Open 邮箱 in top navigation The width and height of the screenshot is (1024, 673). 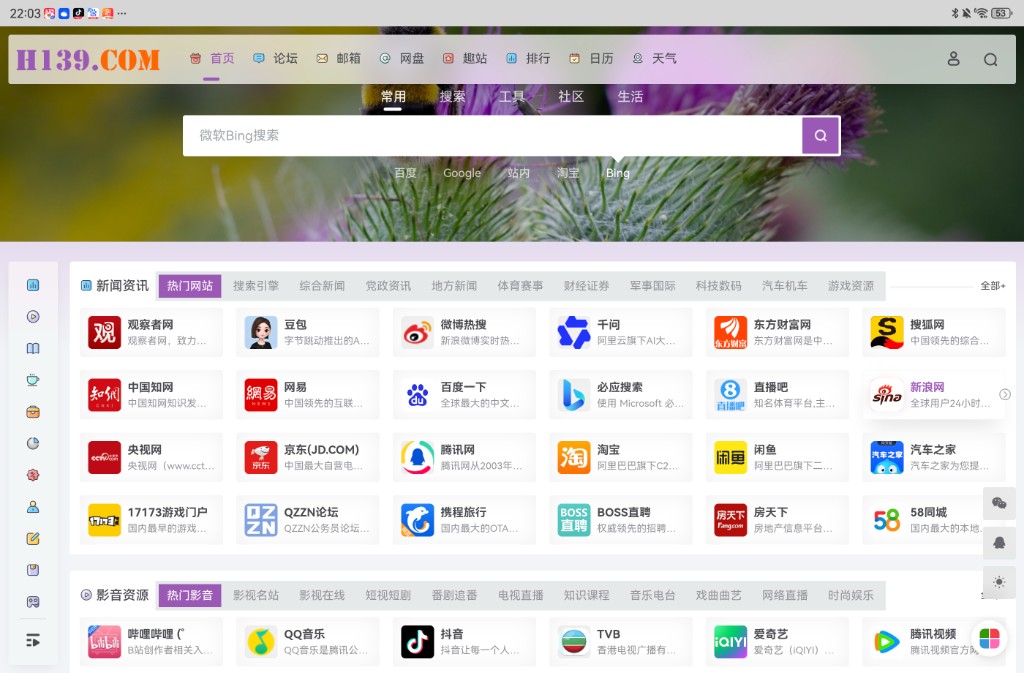point(339,58)
